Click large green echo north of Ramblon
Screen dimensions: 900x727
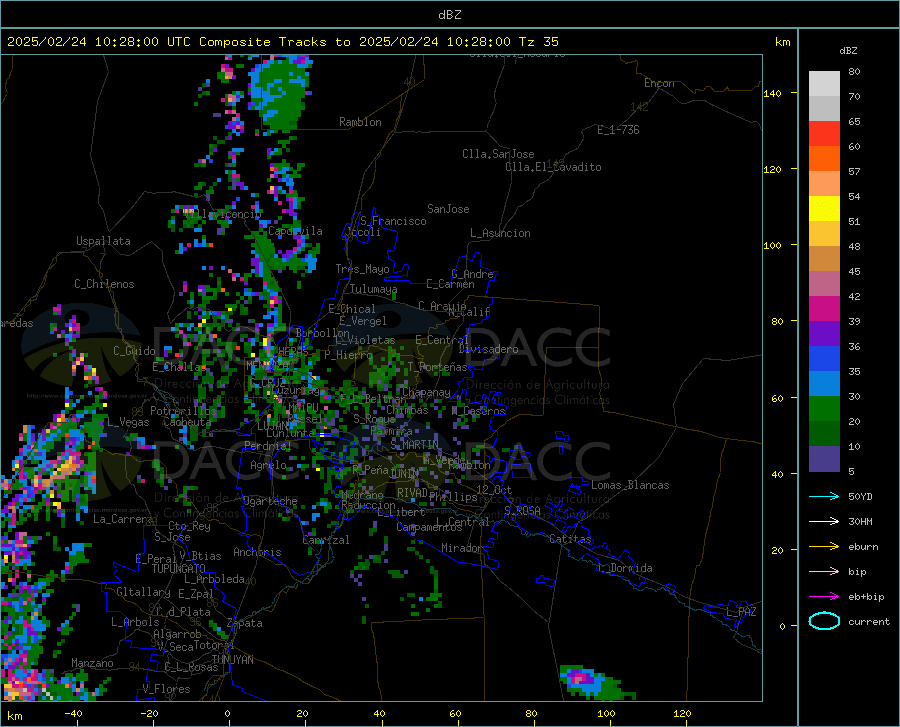281,92
